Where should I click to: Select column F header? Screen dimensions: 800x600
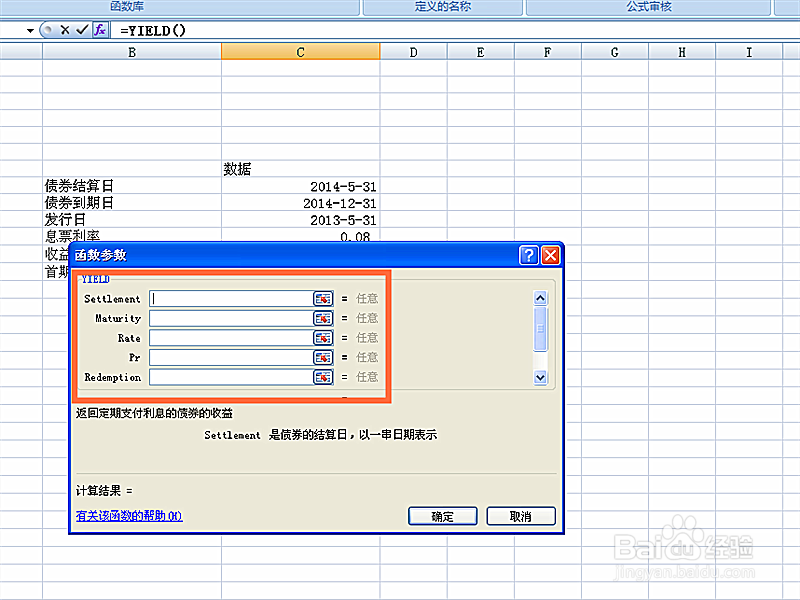[547, 52]
